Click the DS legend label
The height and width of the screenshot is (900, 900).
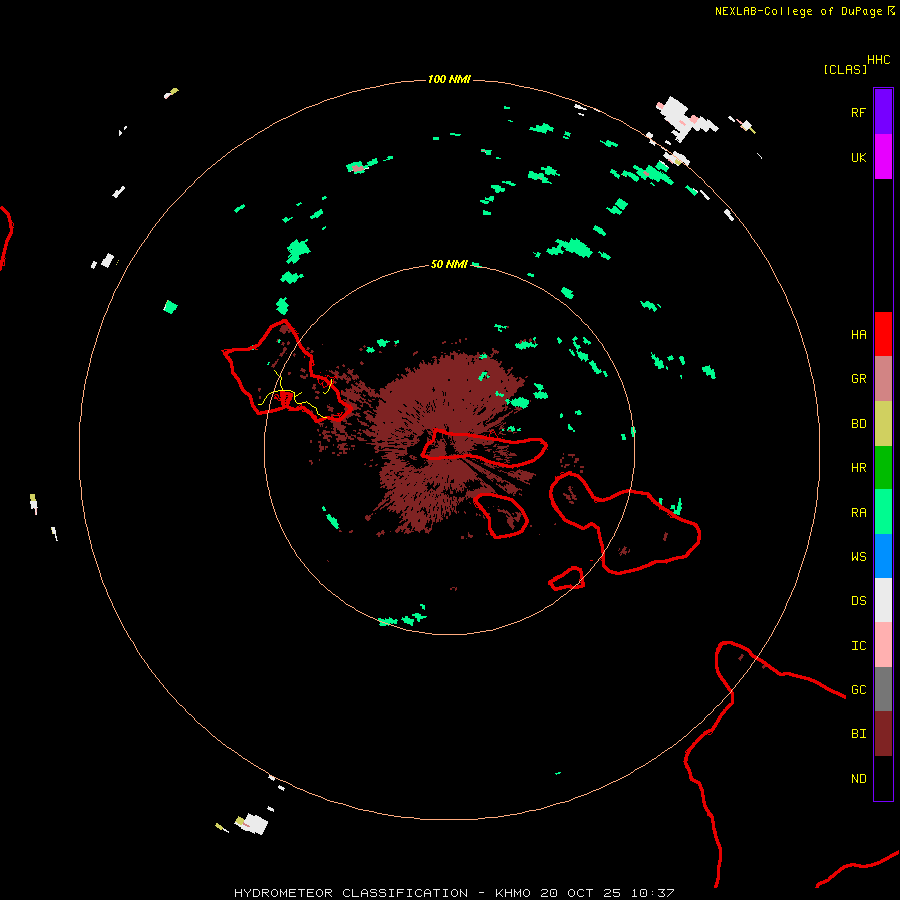[x=858, y=601]
